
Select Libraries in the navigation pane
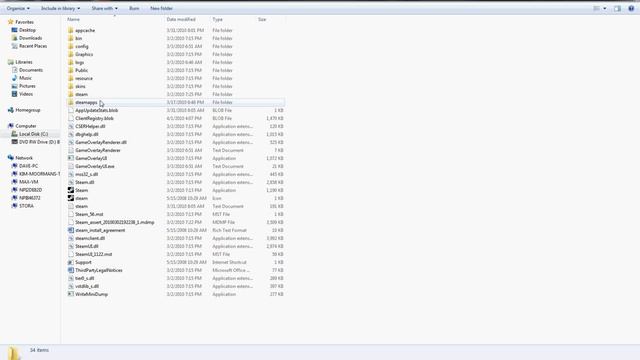[24, 62]
